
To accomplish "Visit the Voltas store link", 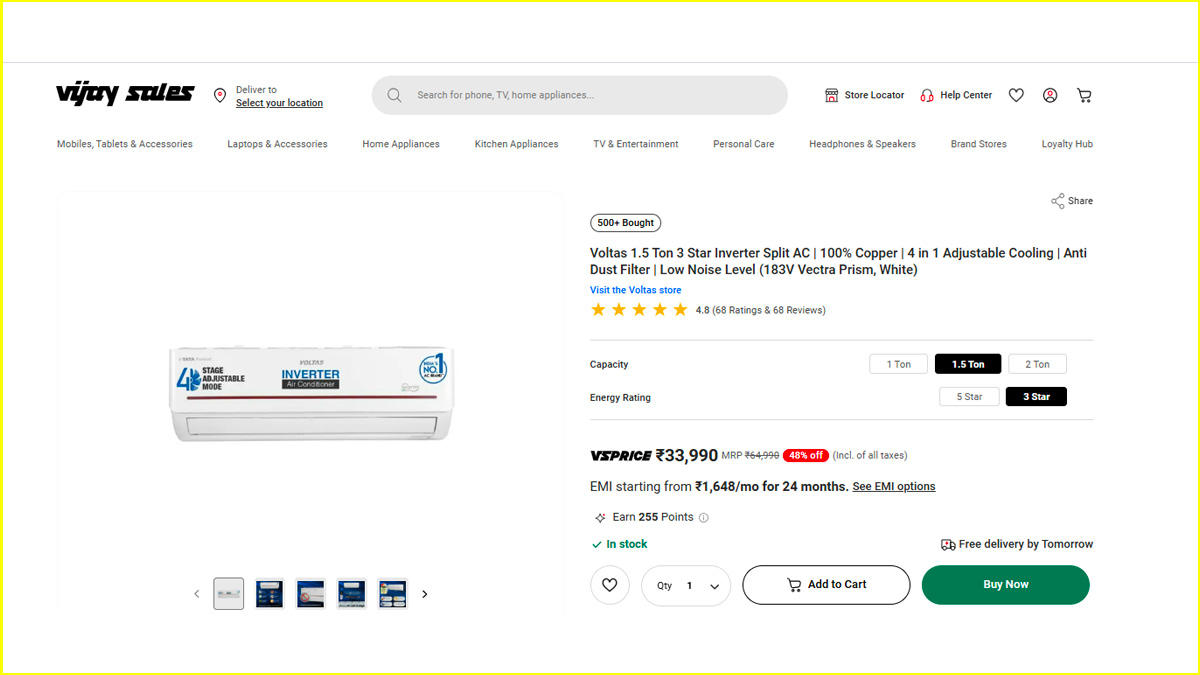I will [x=636, y=290].
